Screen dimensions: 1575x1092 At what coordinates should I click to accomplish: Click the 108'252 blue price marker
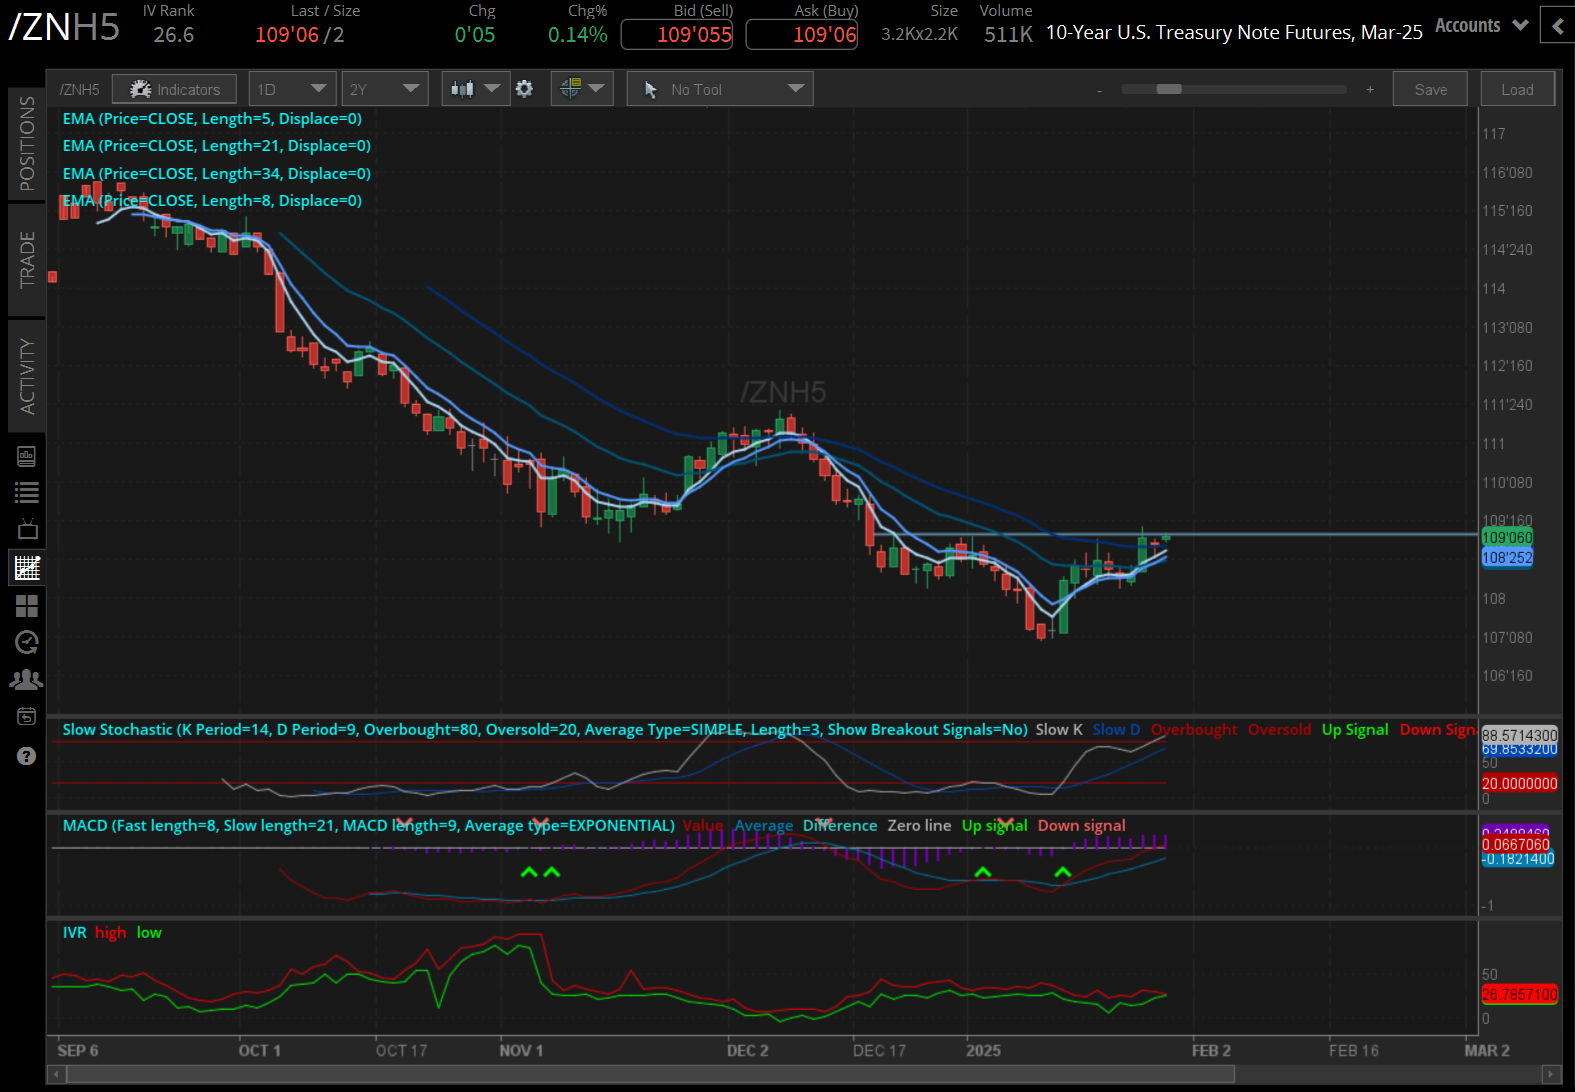coord(1506,557)
